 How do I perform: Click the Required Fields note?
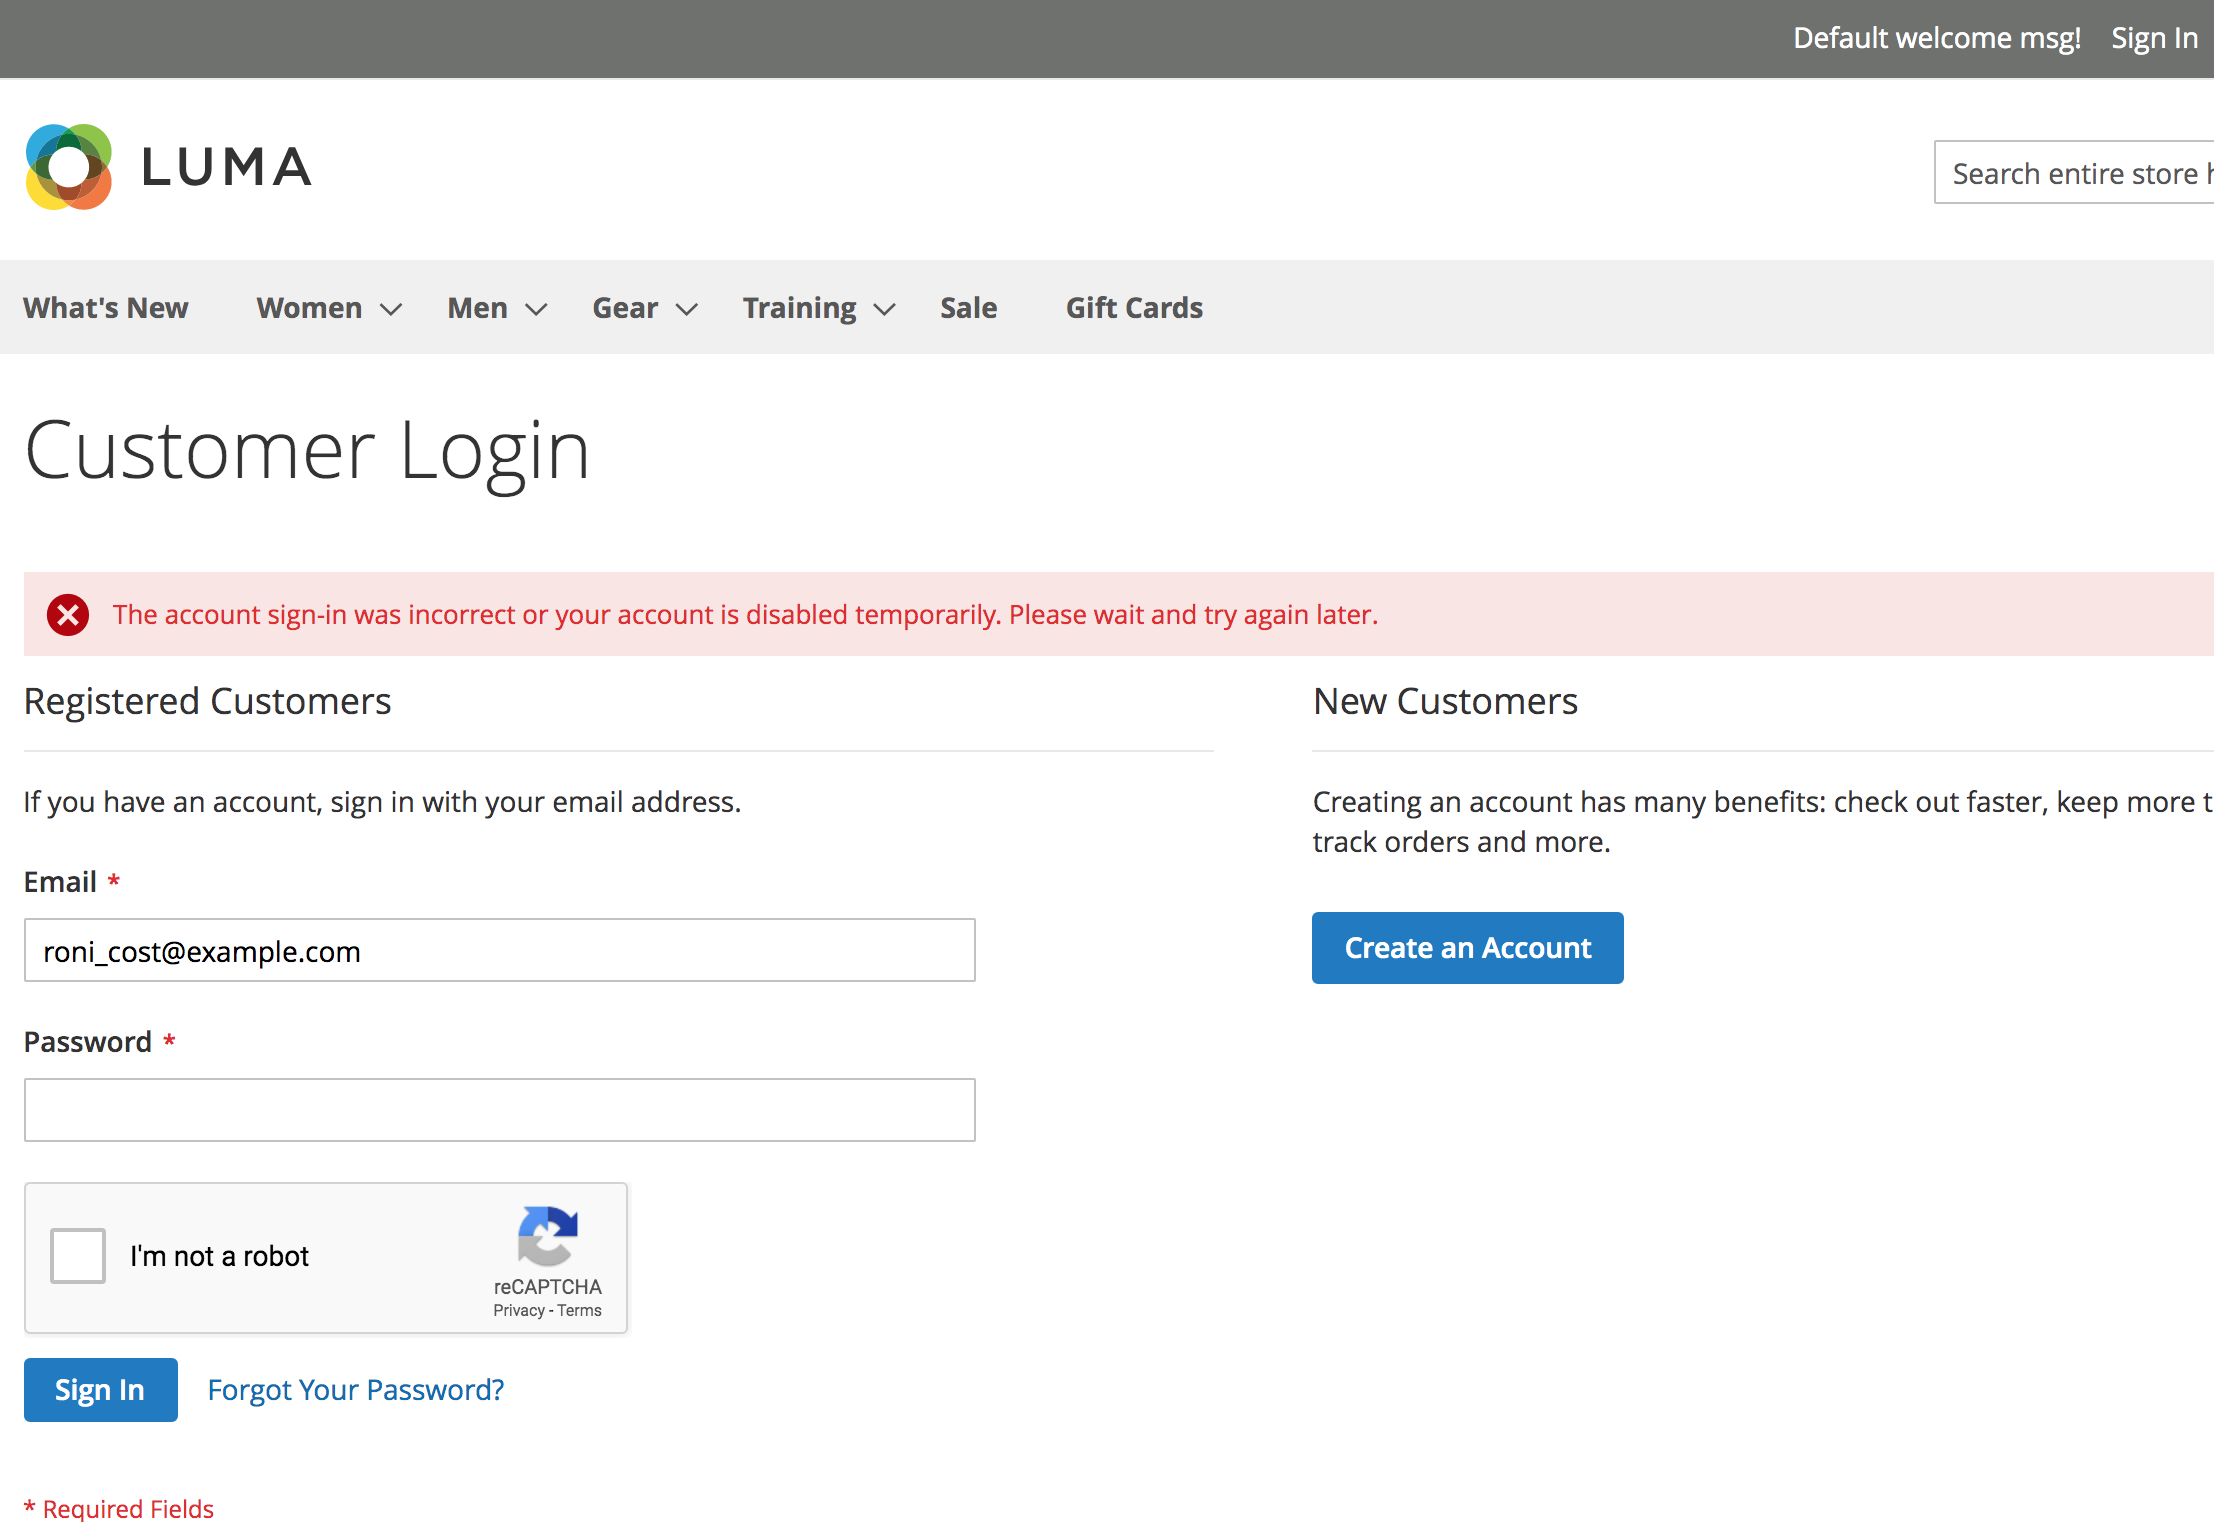tap(119, 1508)
